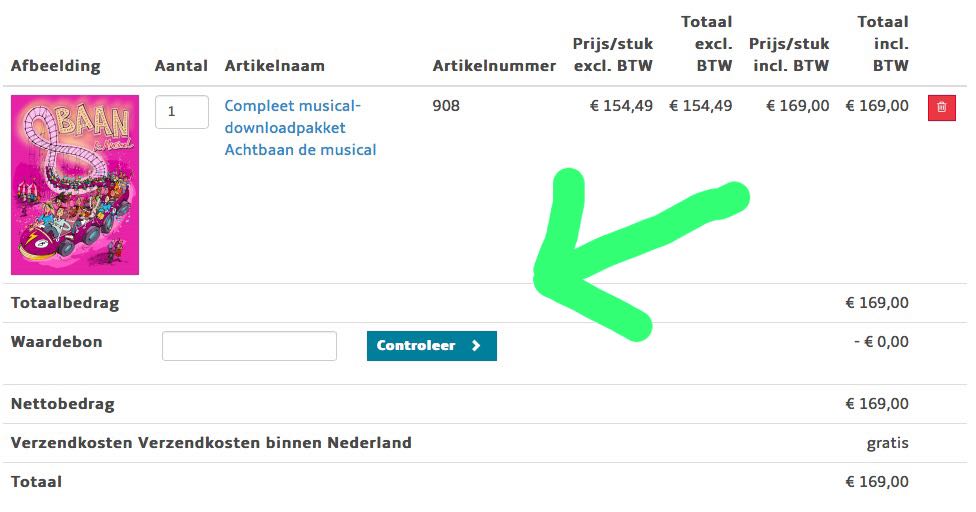Open the Achtbaan musical poster thumbnail
Viewport: 976px width, 512px height.
[75, 185]
